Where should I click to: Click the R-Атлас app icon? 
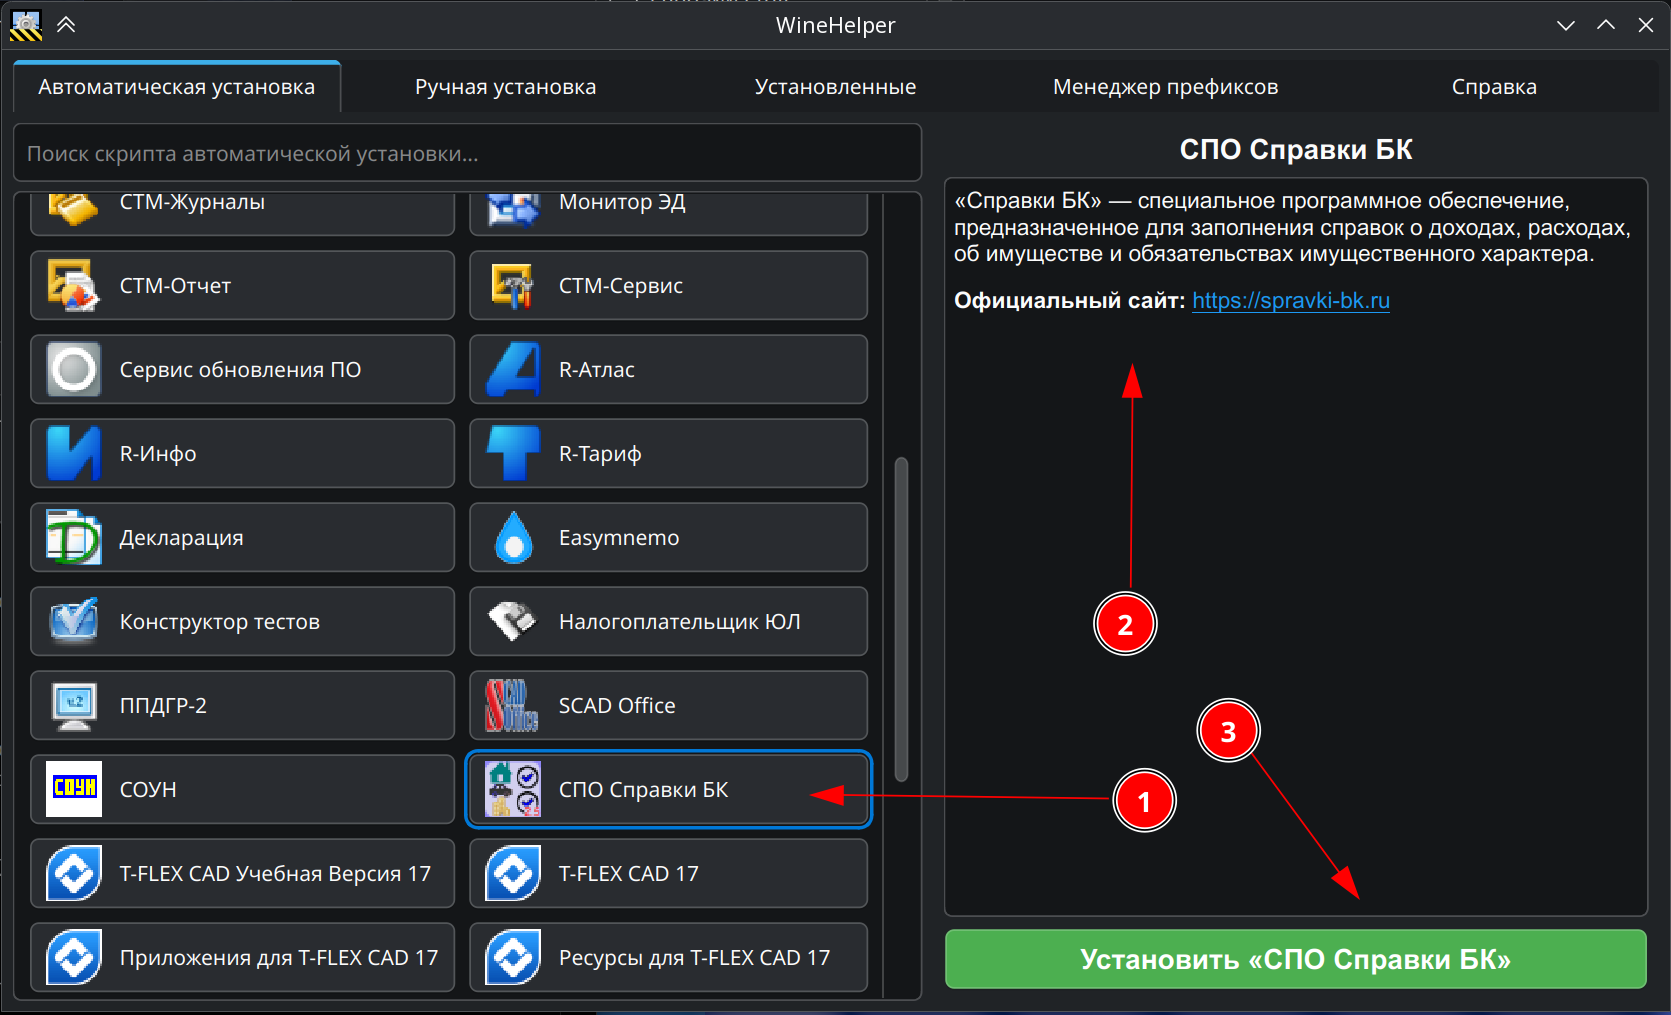tap(513, 370)
